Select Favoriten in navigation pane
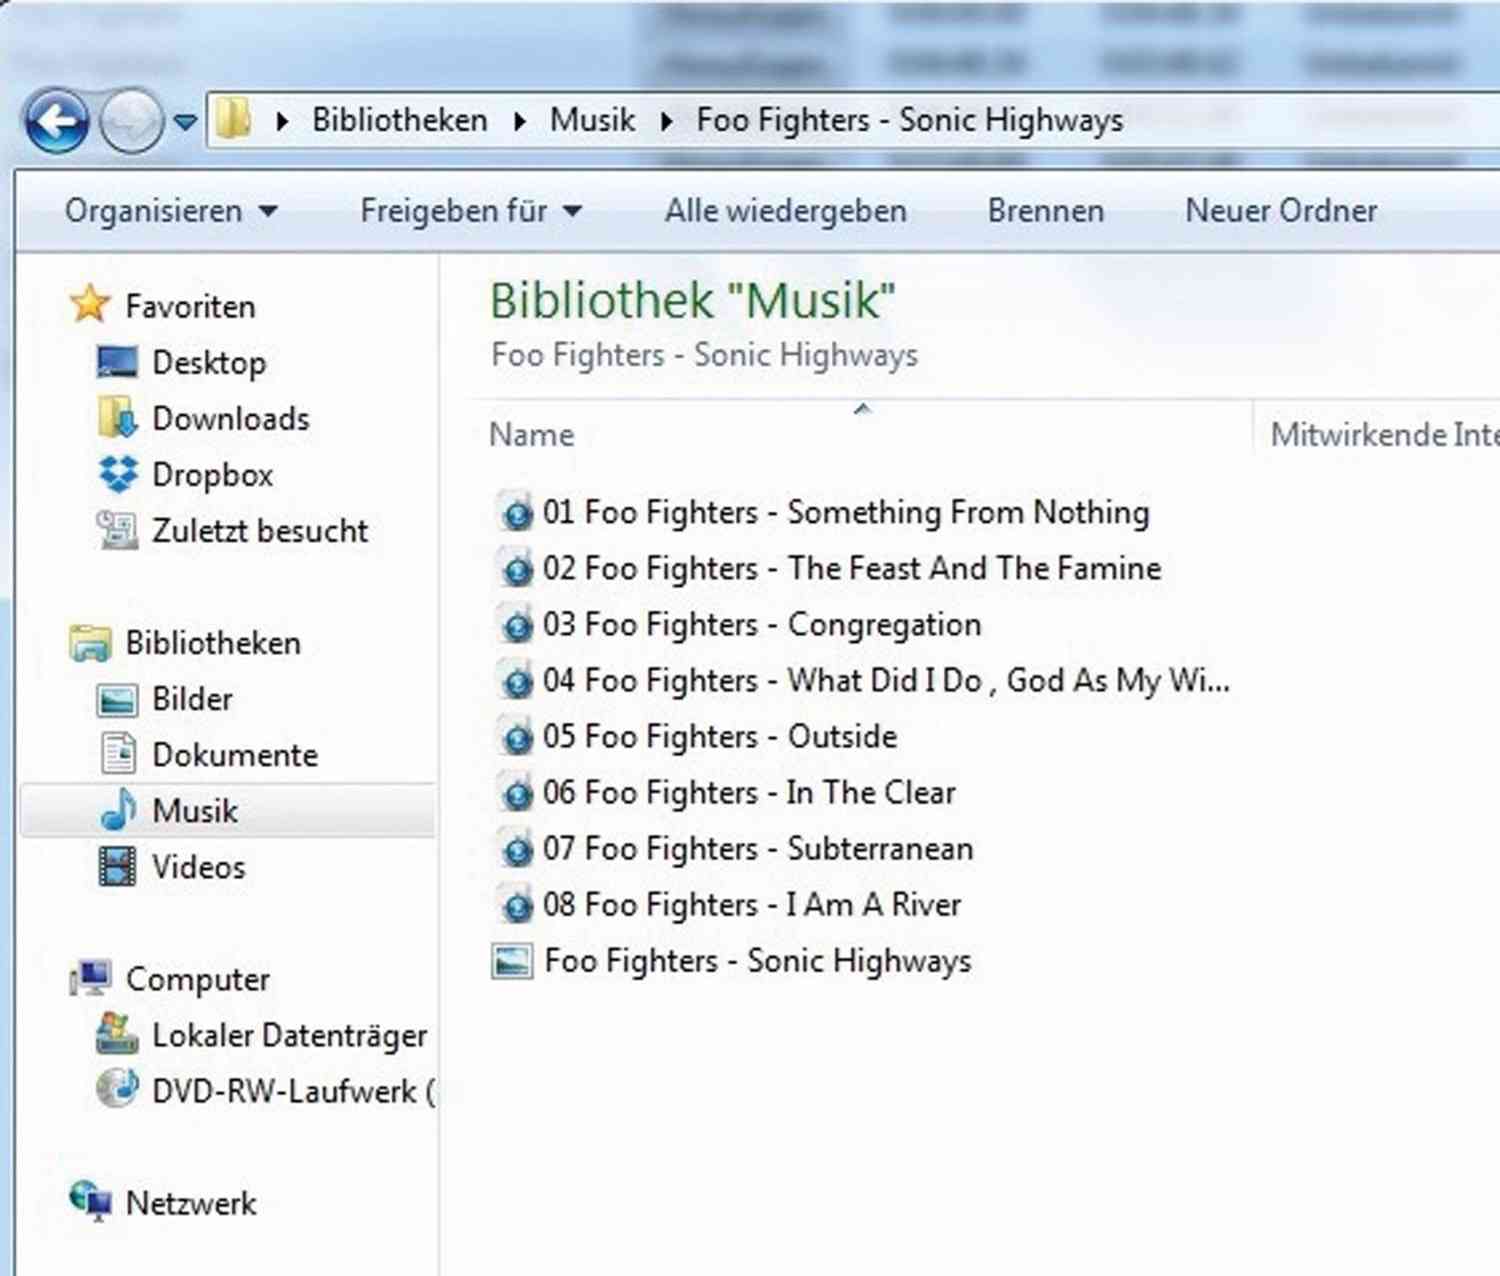Viewport: 1500px width, 1276px height. pyautogui.click(x=190, y=306)
